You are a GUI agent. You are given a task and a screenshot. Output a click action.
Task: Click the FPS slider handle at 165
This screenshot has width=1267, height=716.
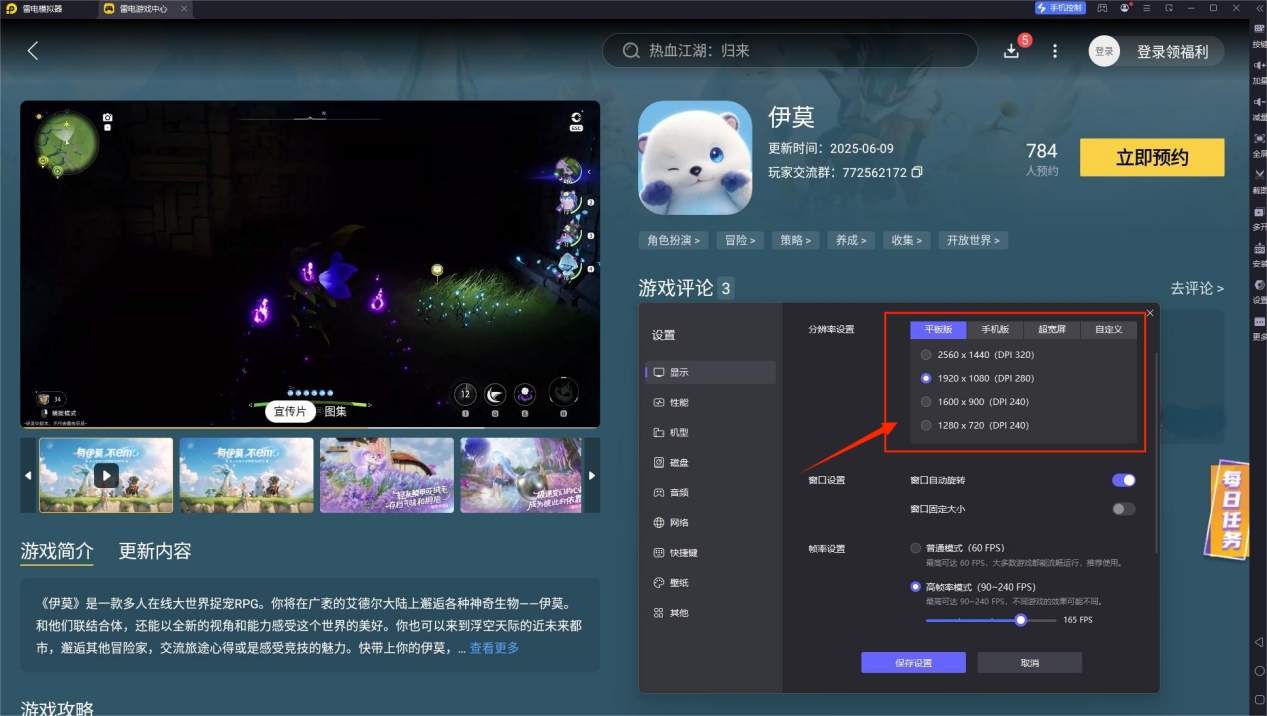pos(1021,620)
